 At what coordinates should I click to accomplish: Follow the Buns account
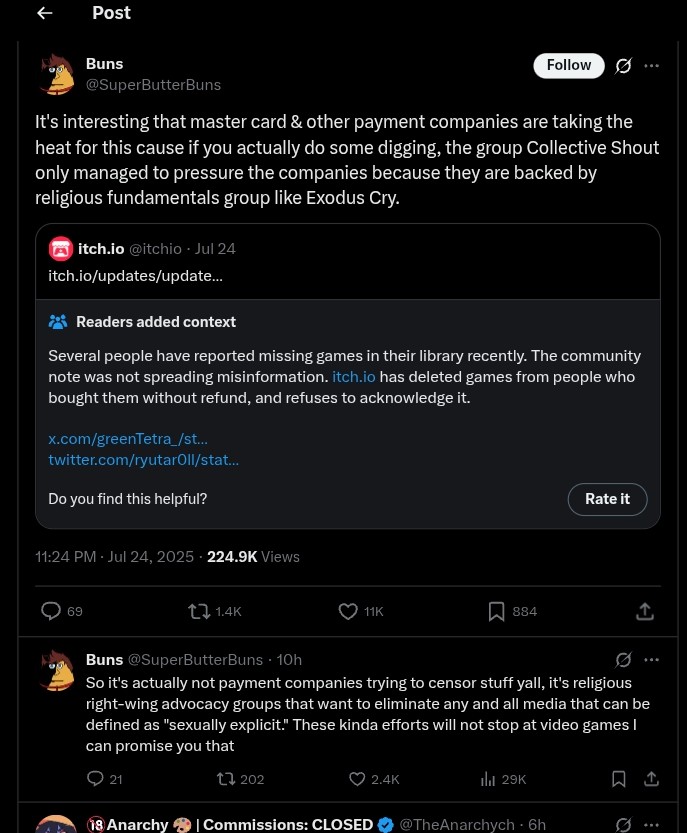click(569, 65)
